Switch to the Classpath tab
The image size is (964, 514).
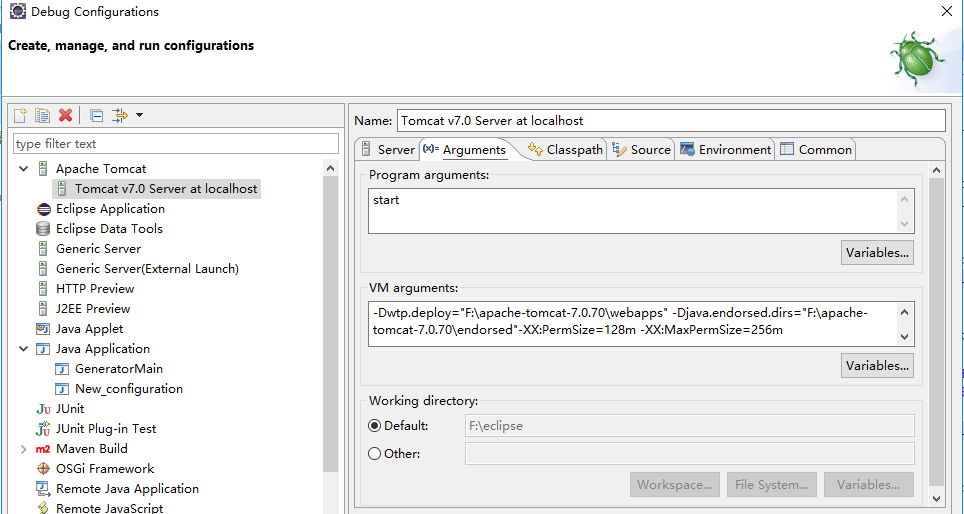[x=565, y=150]
